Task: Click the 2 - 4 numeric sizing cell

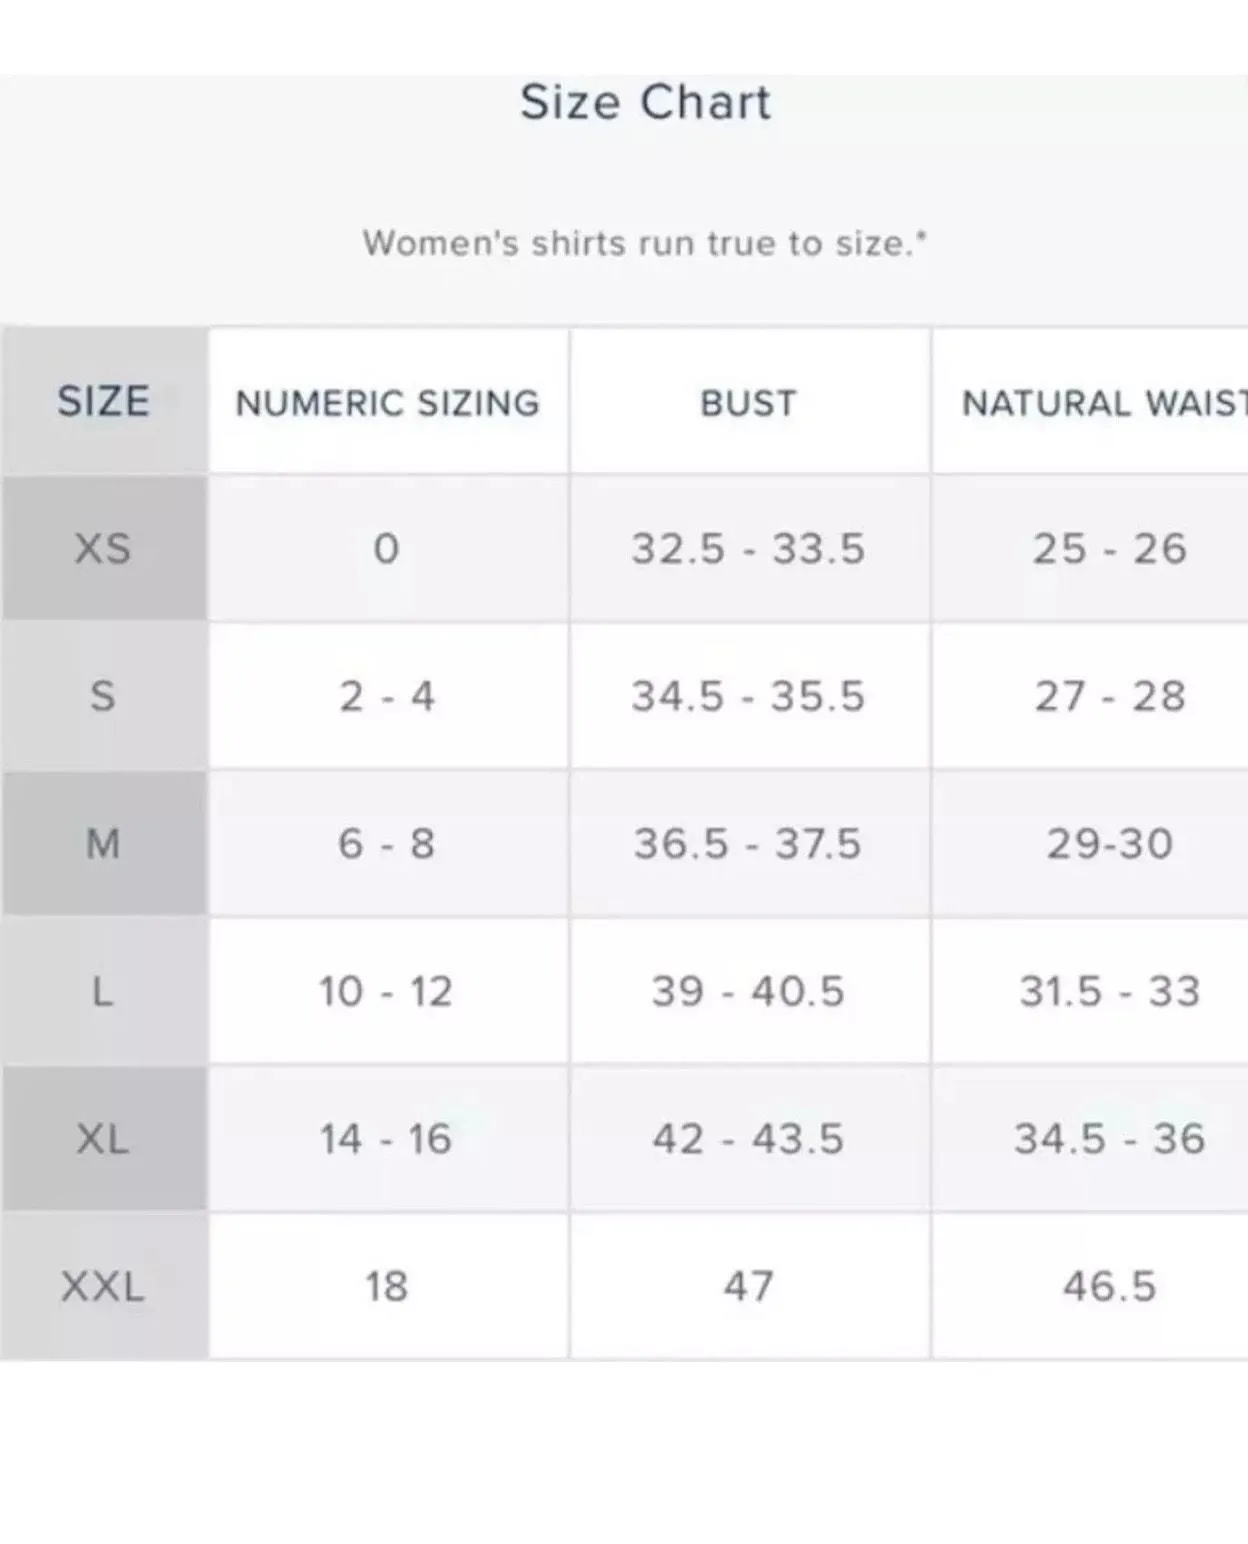Action: pyautogui.click(x=388, y=696)
